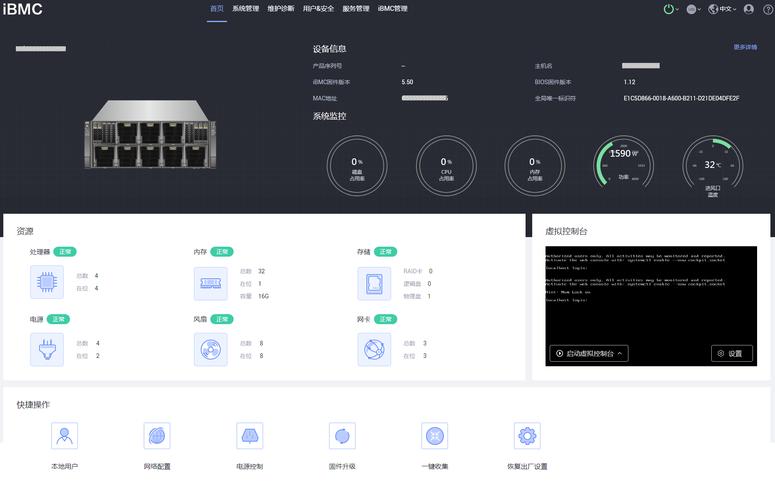Click the 磁盘占用率 disk usage gauge
775x500 pixels.
(x=357, y=166)
